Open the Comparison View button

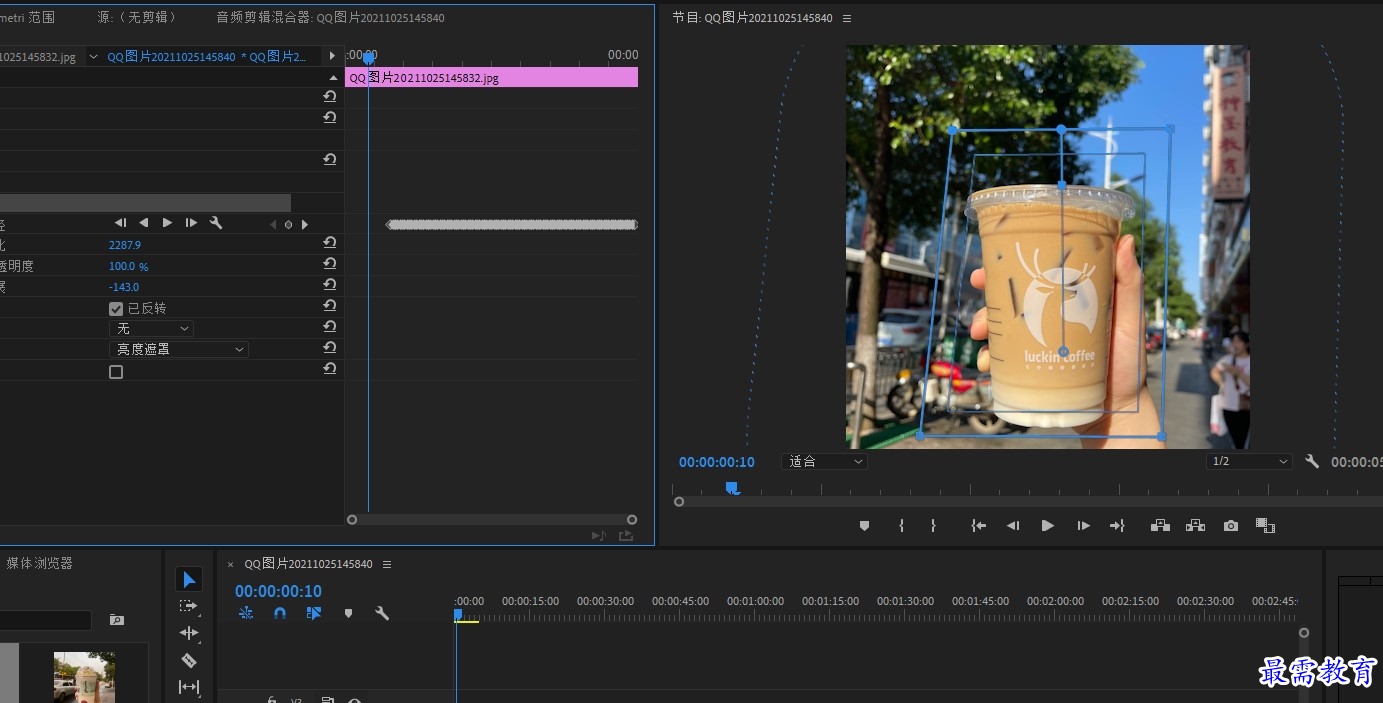(x=1265, y=526)
